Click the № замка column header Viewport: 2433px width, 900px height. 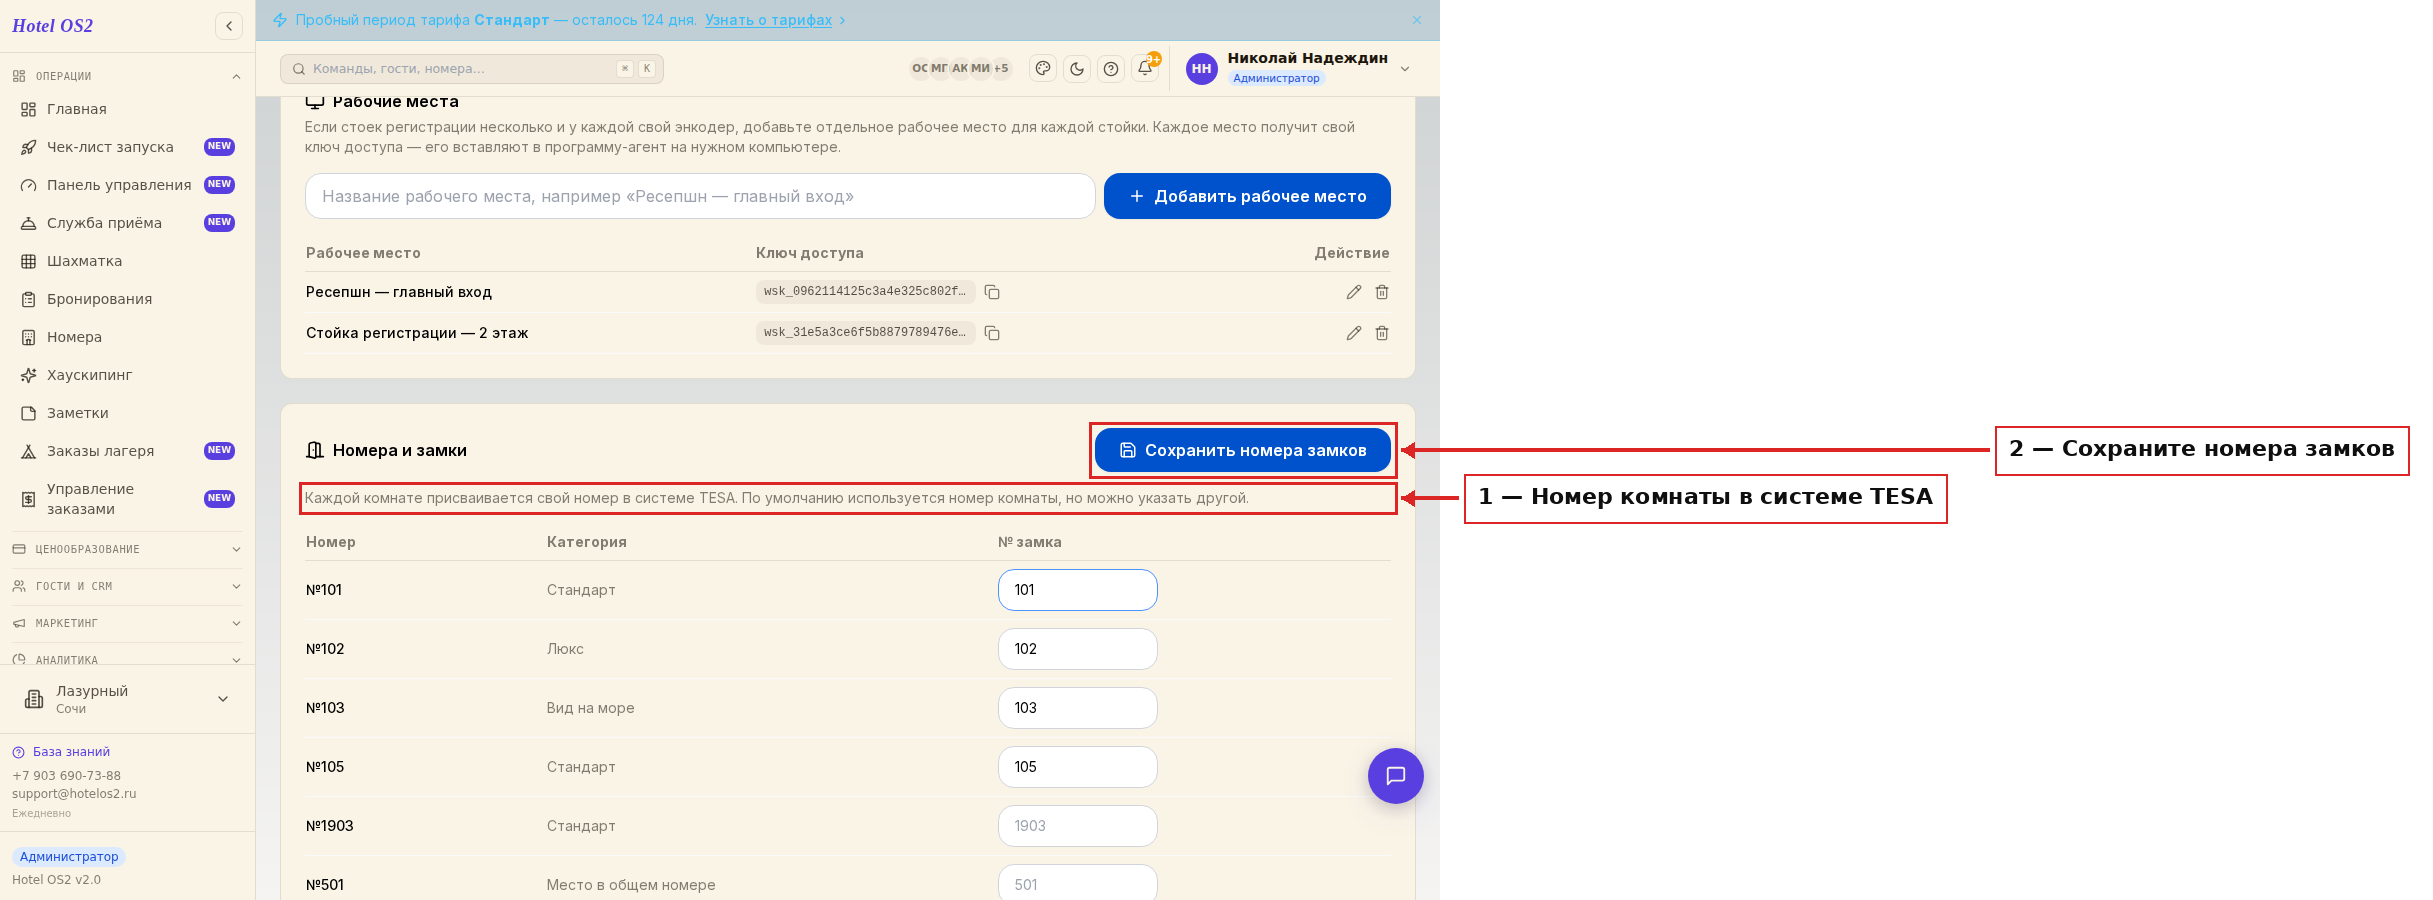[1030, 542]
